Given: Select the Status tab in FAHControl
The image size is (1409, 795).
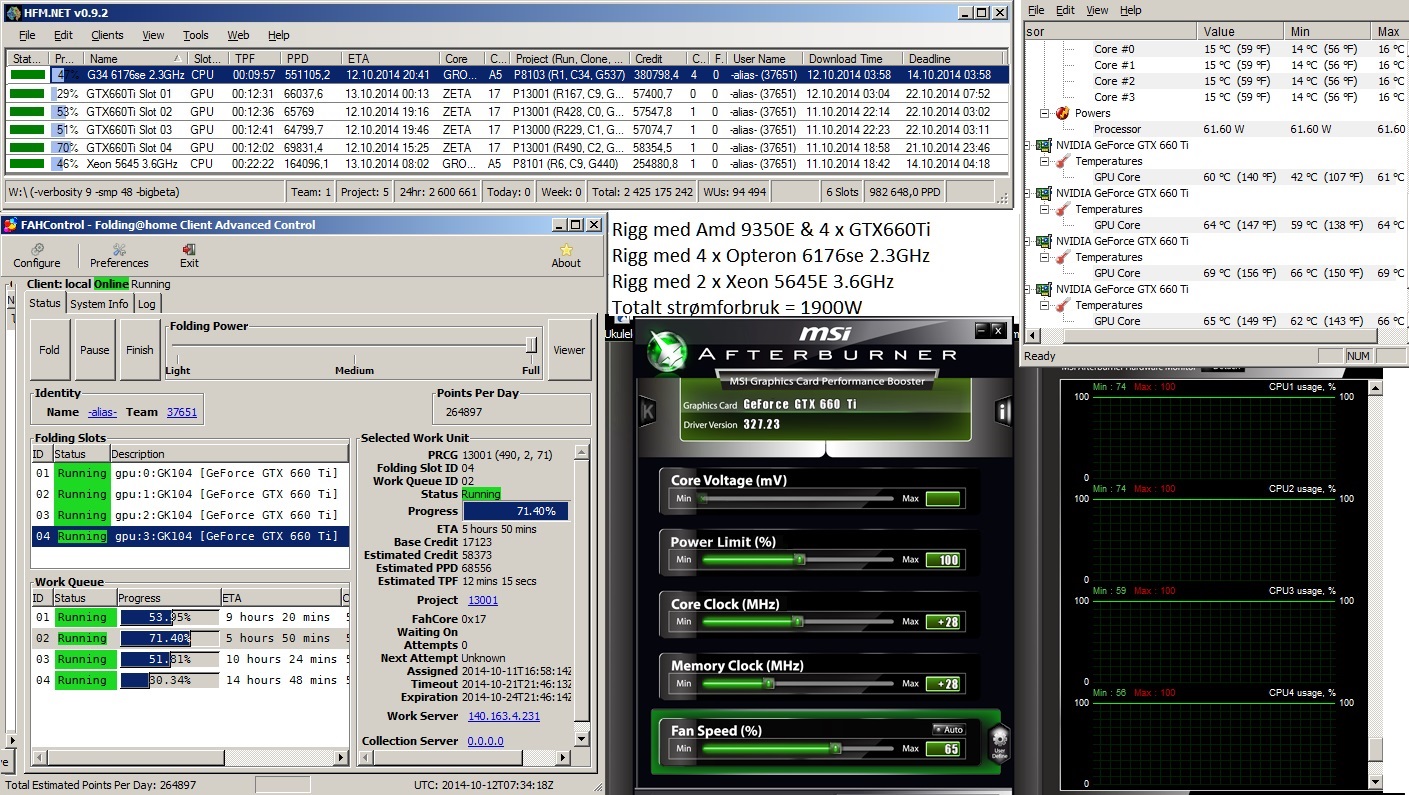Looking at the screenshot, I should [x=44, y=302].
